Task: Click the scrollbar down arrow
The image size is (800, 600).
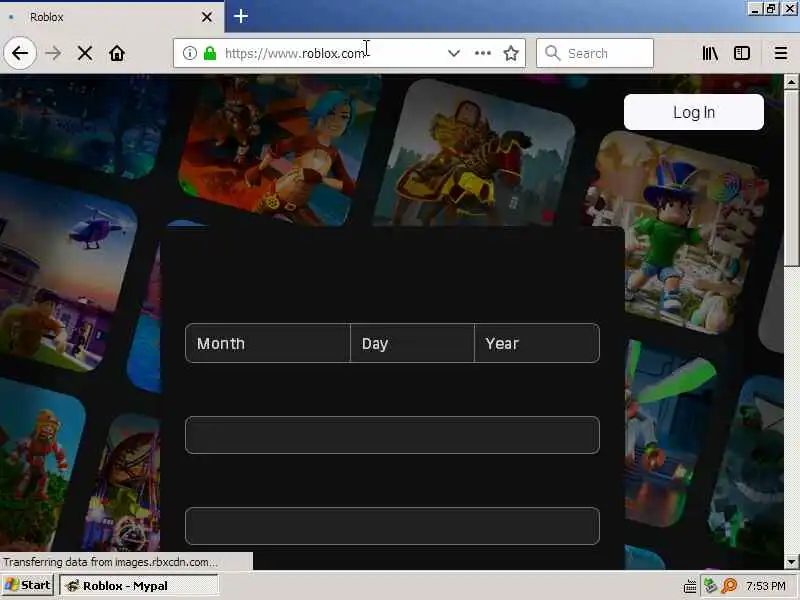Action: coord(791,562)
